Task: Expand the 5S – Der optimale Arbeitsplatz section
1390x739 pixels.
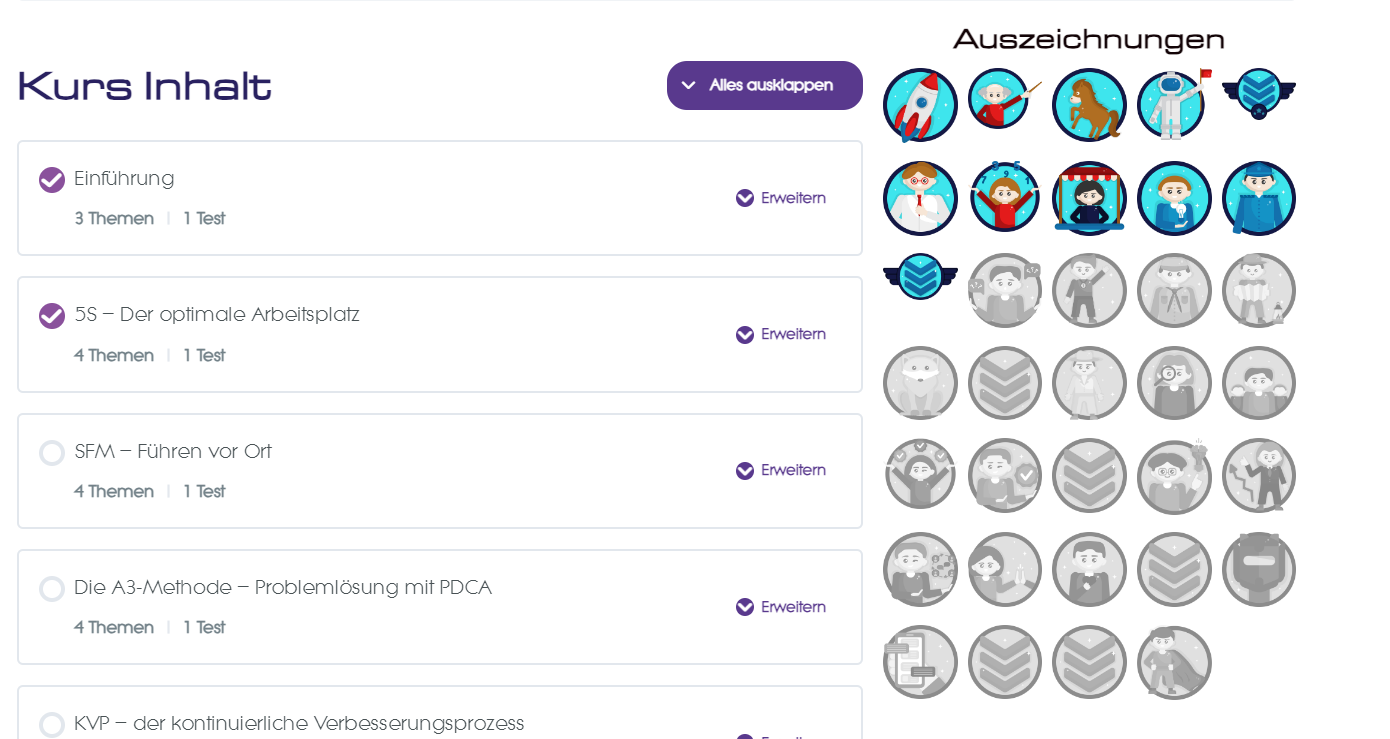Action: pyautogui.click(x=781, y=334)
